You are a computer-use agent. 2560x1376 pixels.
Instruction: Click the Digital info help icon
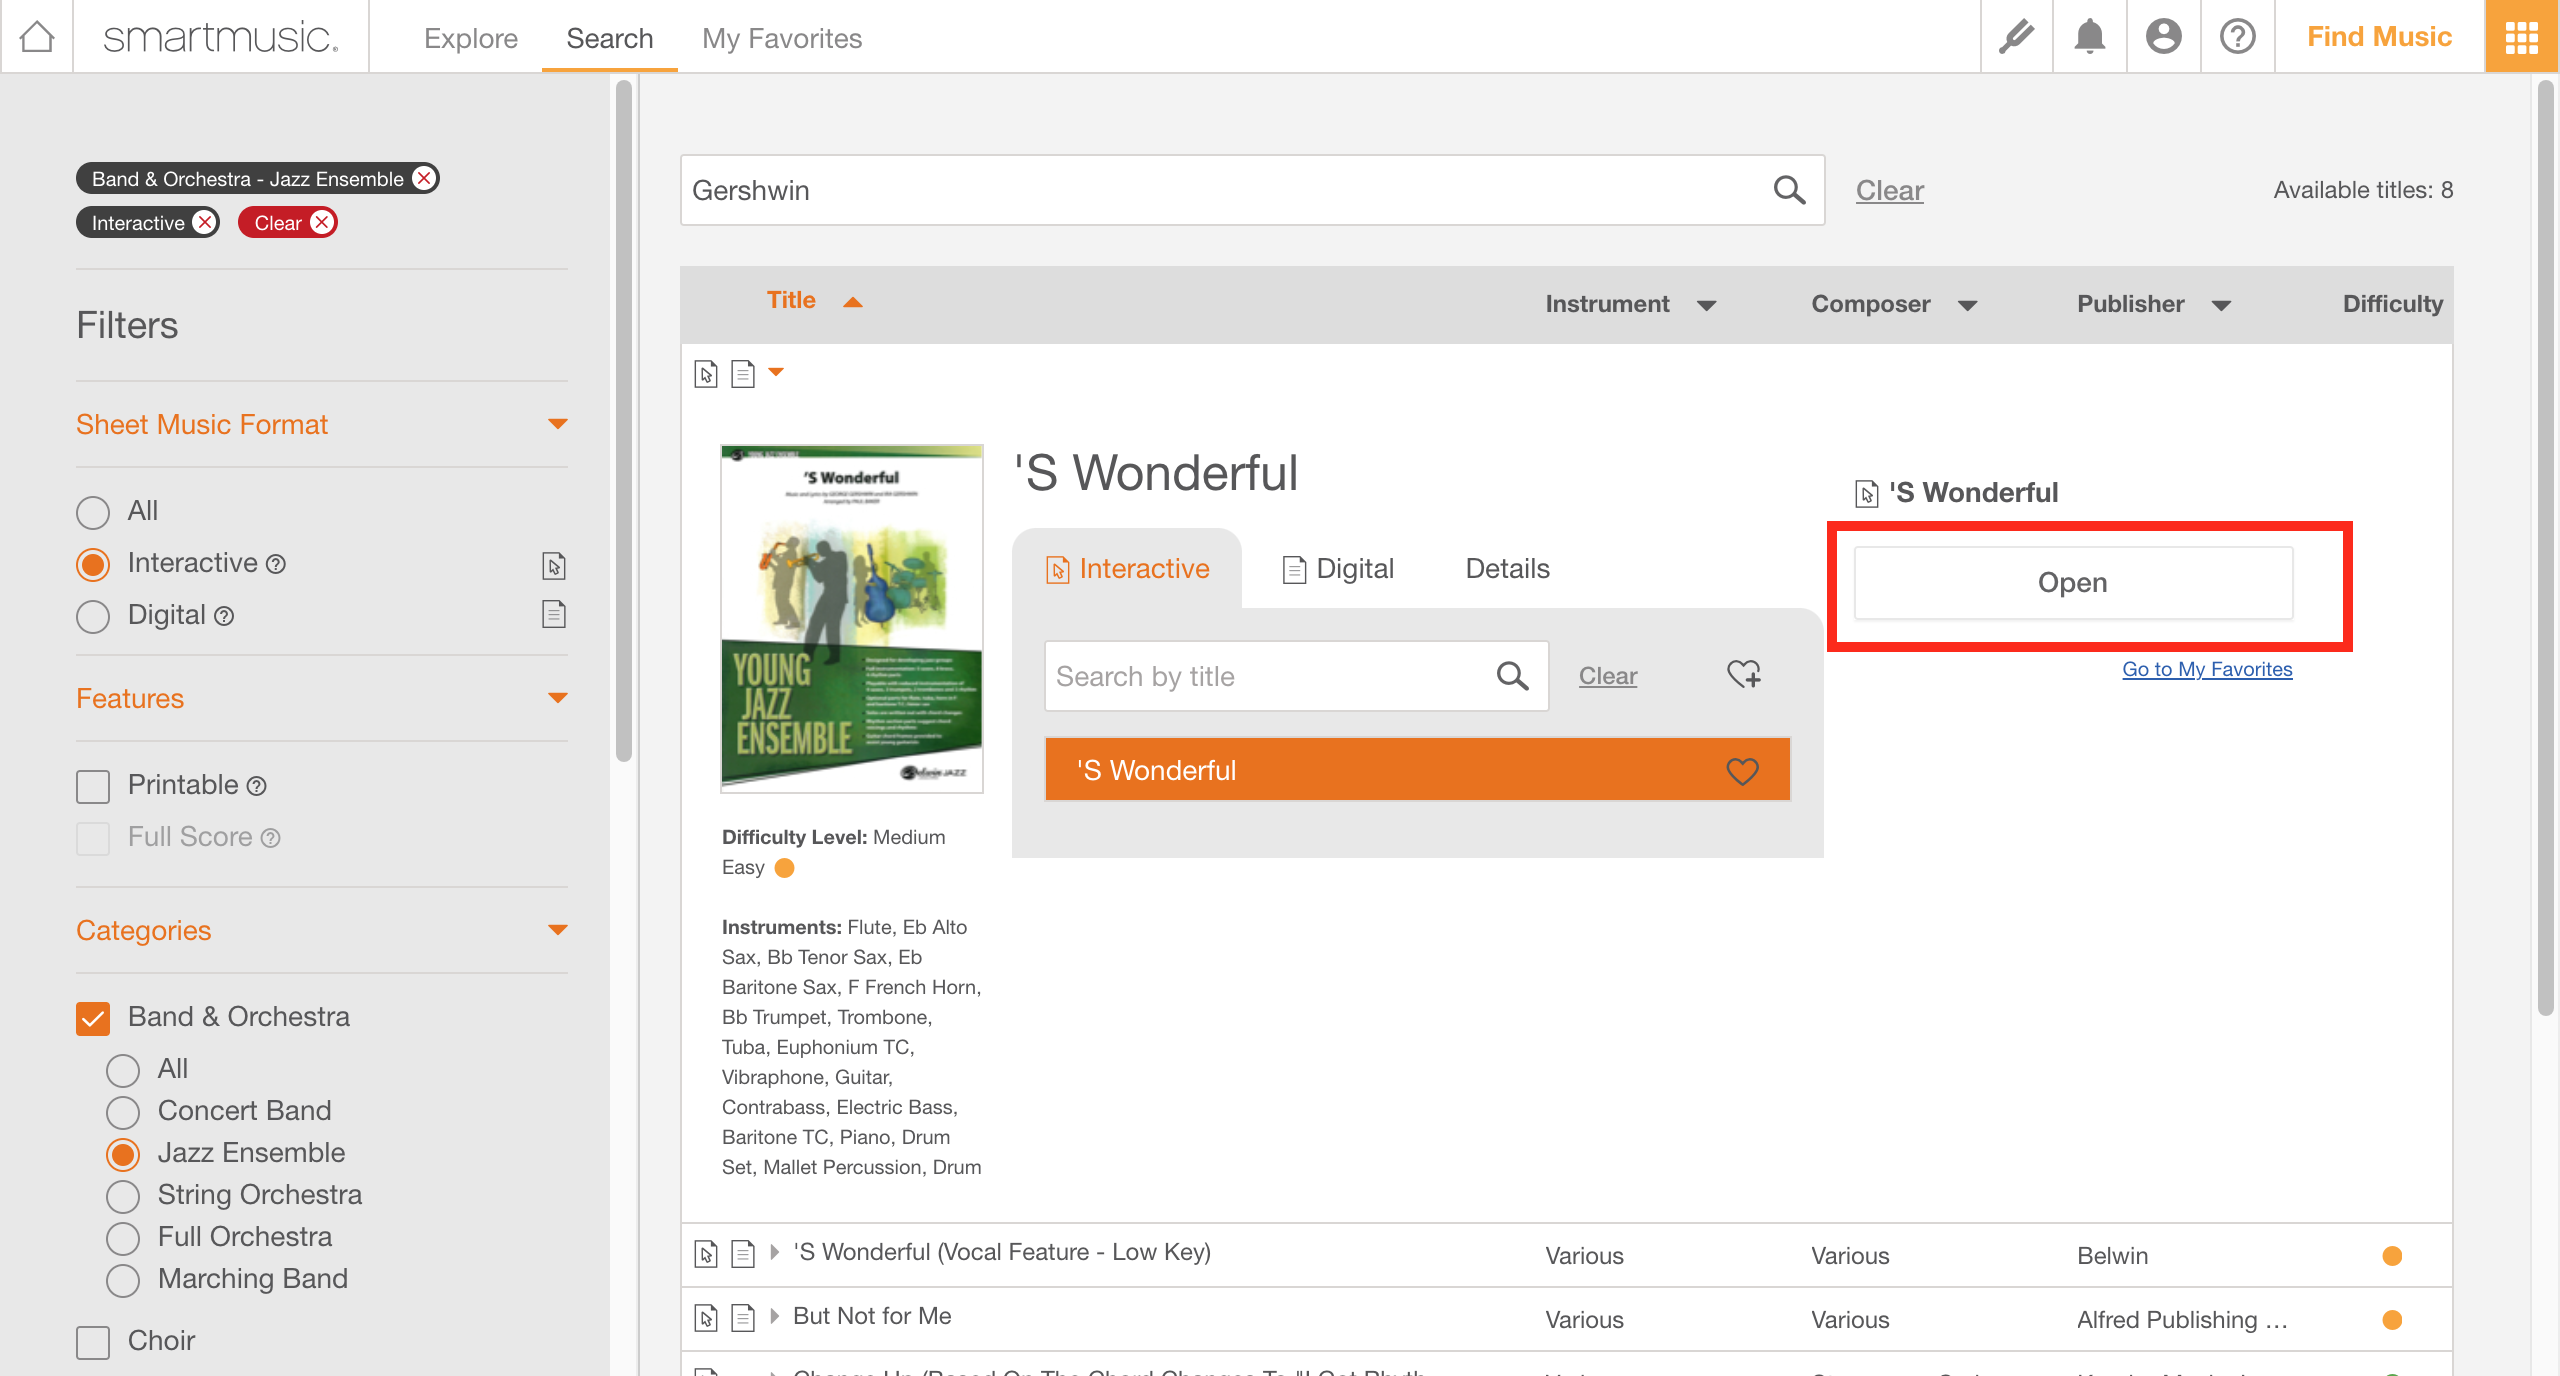[x=224, y=616]
